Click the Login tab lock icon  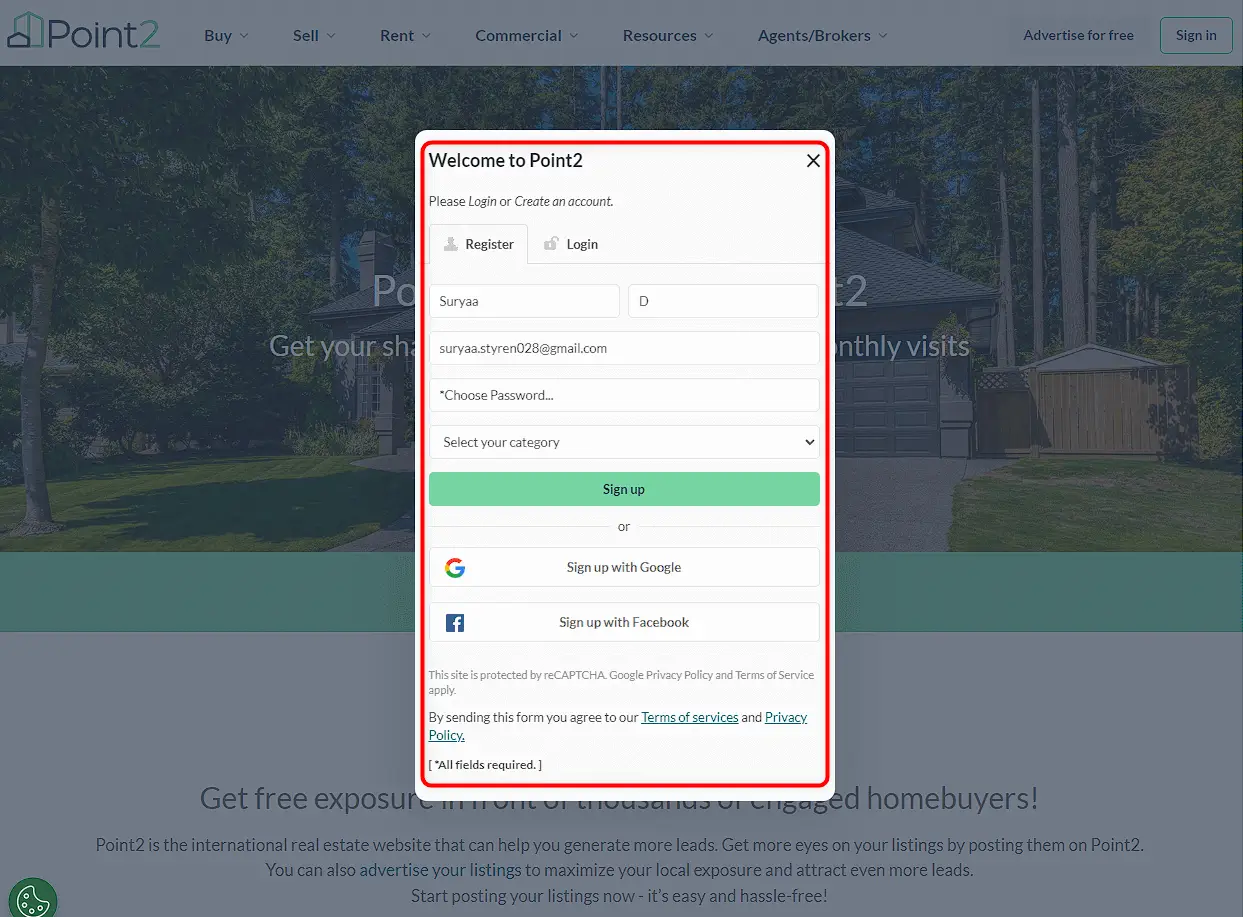coord(551,243)
